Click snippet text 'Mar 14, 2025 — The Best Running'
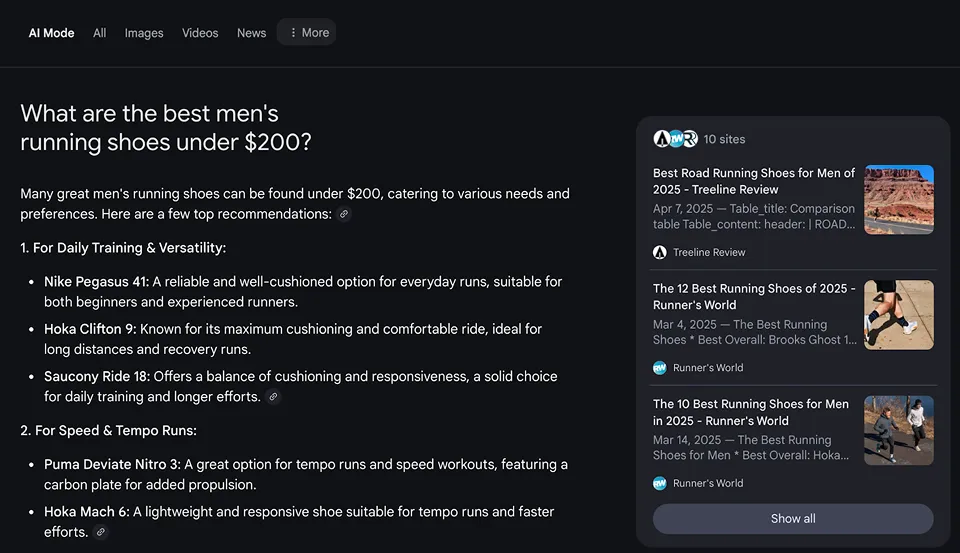Image resolution: width=960 pixels, height=553 pixels. [742, 440]
